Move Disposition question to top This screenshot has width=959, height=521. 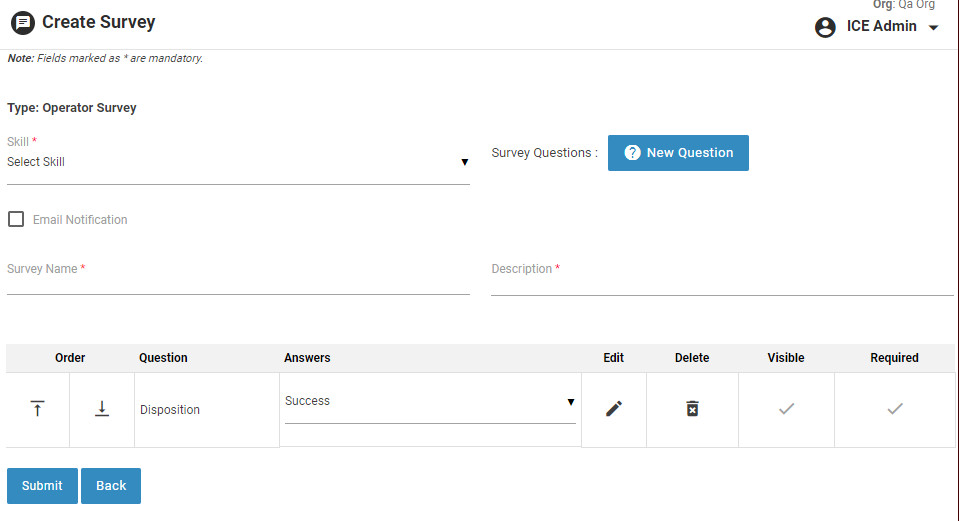[x=37, y=409]
